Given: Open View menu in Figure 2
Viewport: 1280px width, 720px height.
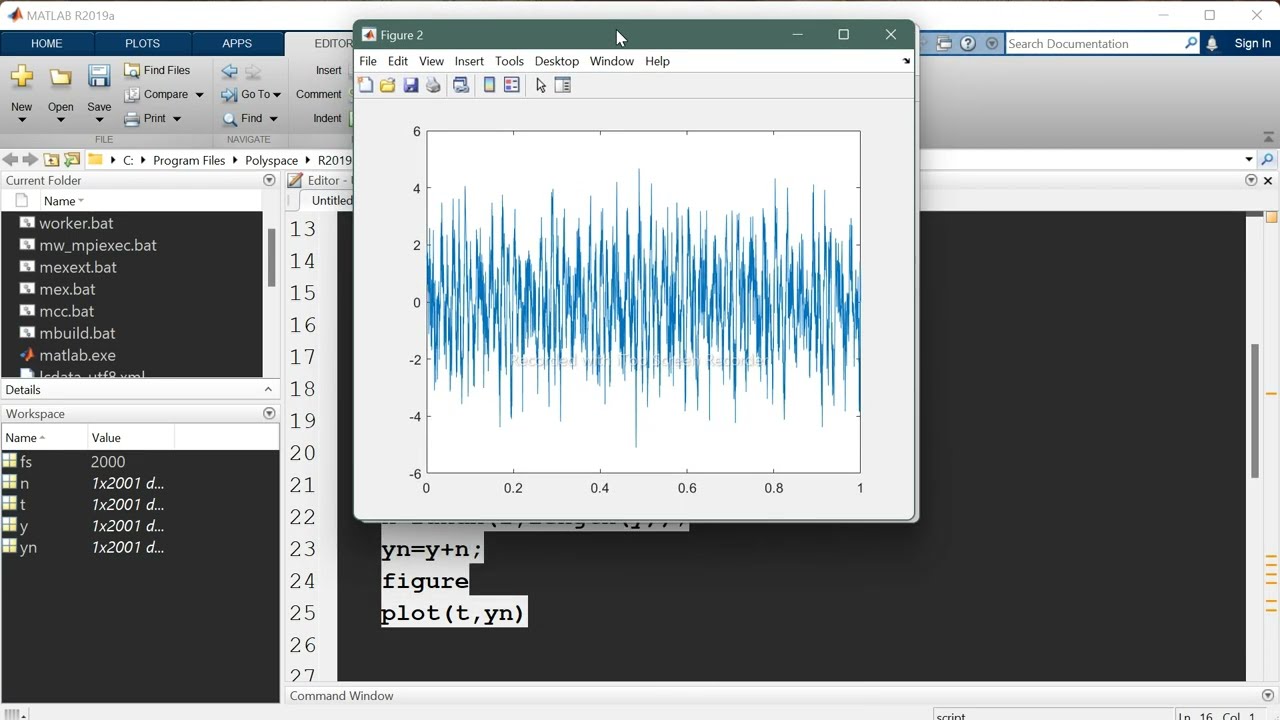Looking at the screenshot, I should click(431, 61).
